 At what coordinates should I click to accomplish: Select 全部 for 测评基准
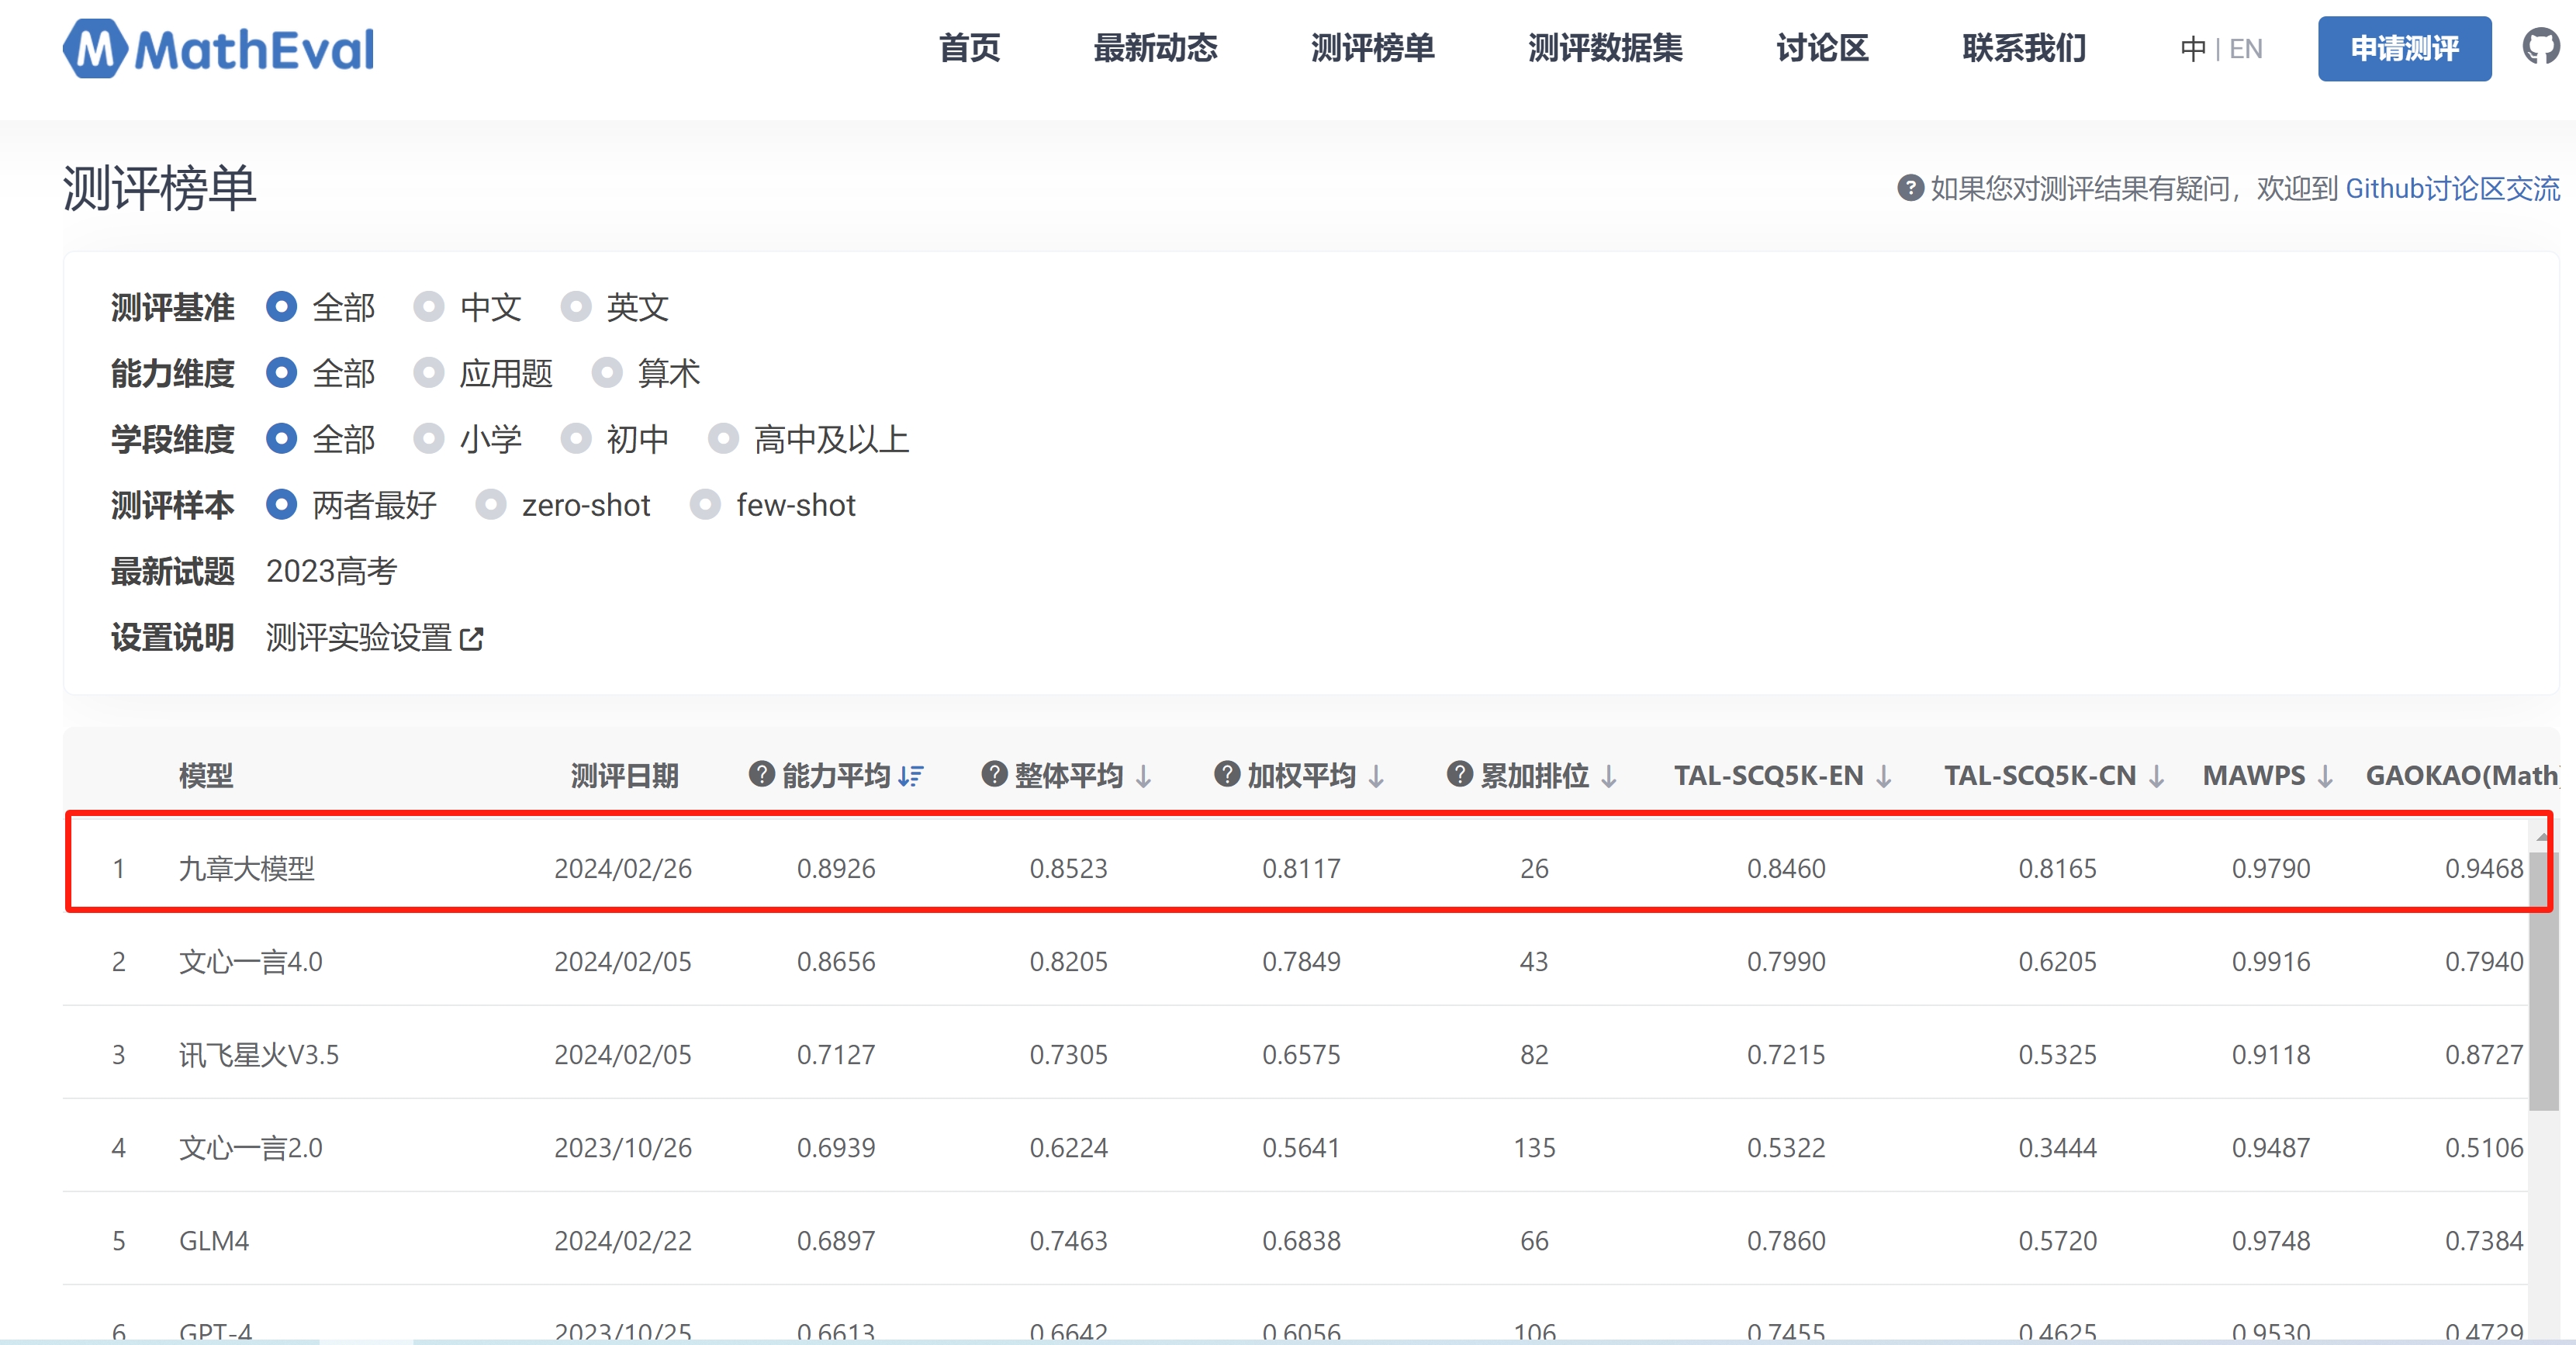coord(281,307)
